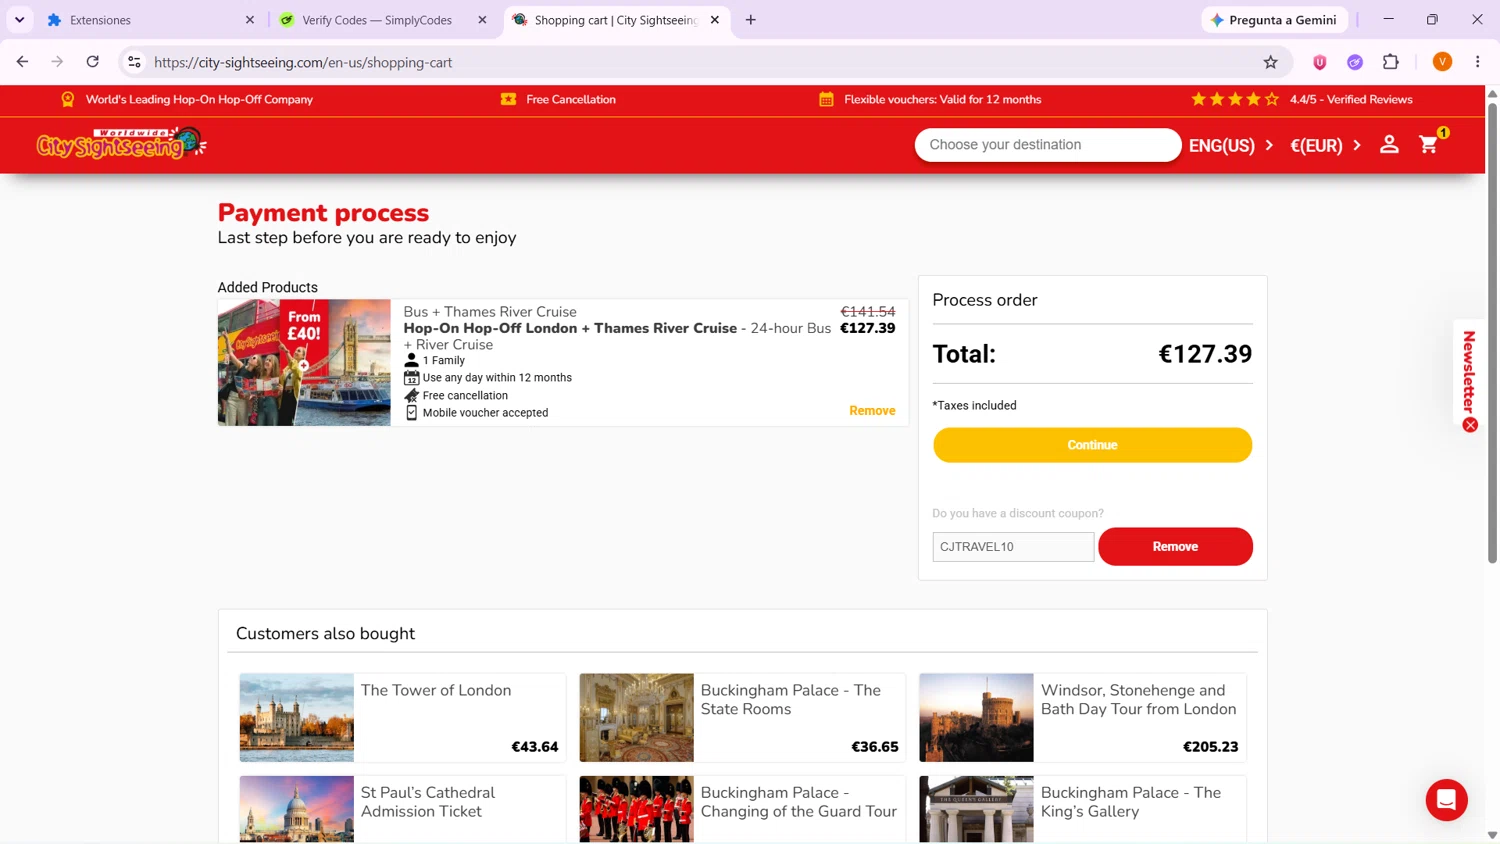The image size is (1500, 844).
Task: Click the Tower of London thumbnail image
Action: coord(297,718)
